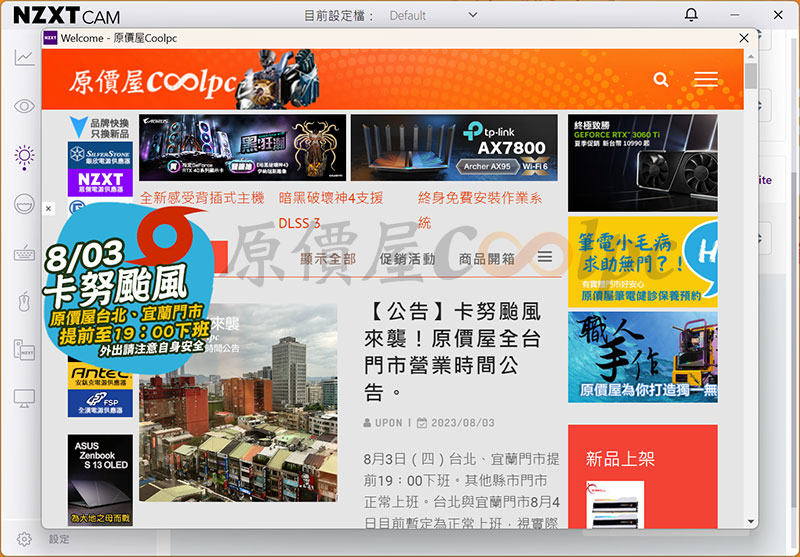Select the keyboard icon in CAM sidebar
Viewport: 800px width, 557px height.
(24, 253)
